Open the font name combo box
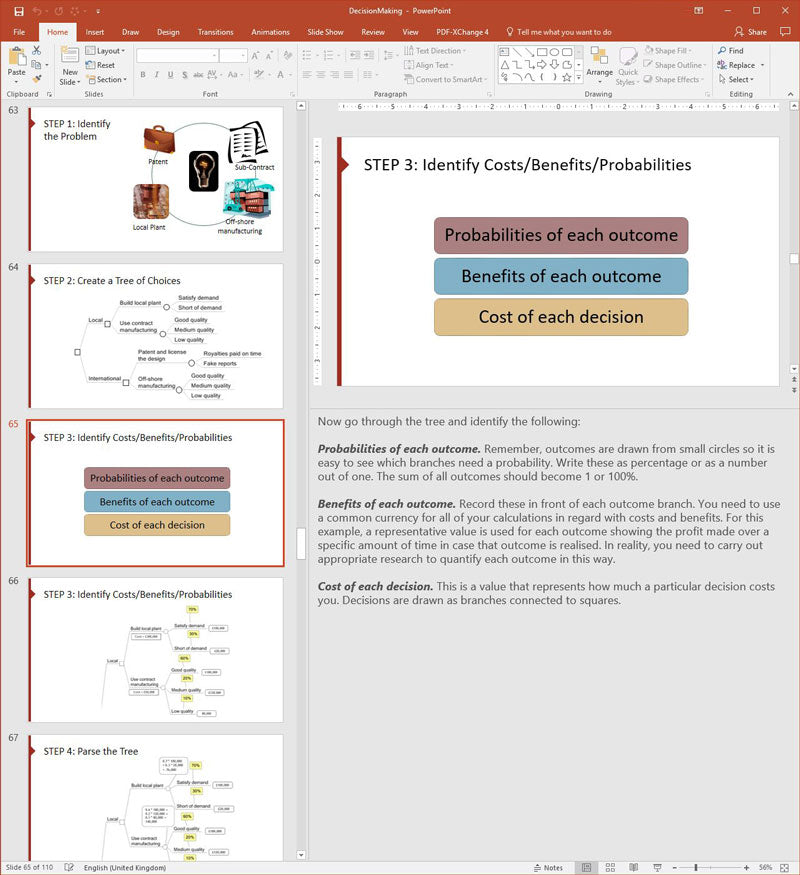800x875 pixels. (x=177, y=56)
